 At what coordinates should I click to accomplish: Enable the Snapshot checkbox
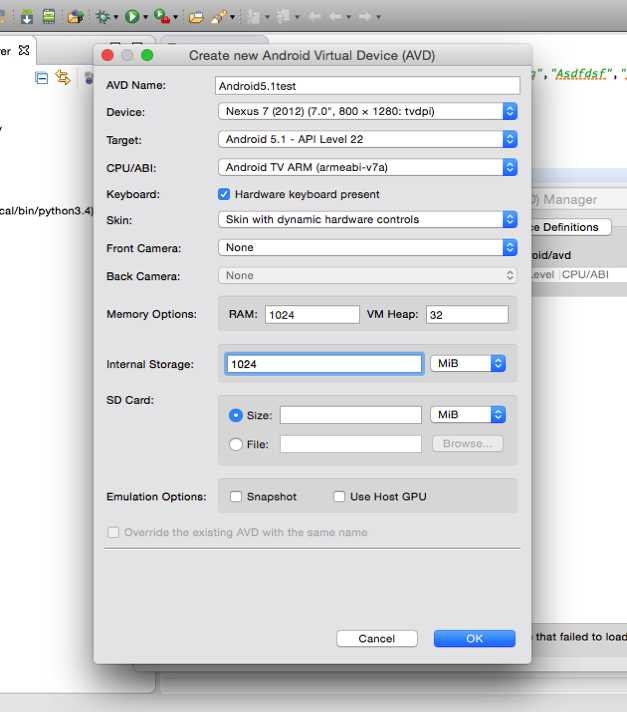pos(236,496)
